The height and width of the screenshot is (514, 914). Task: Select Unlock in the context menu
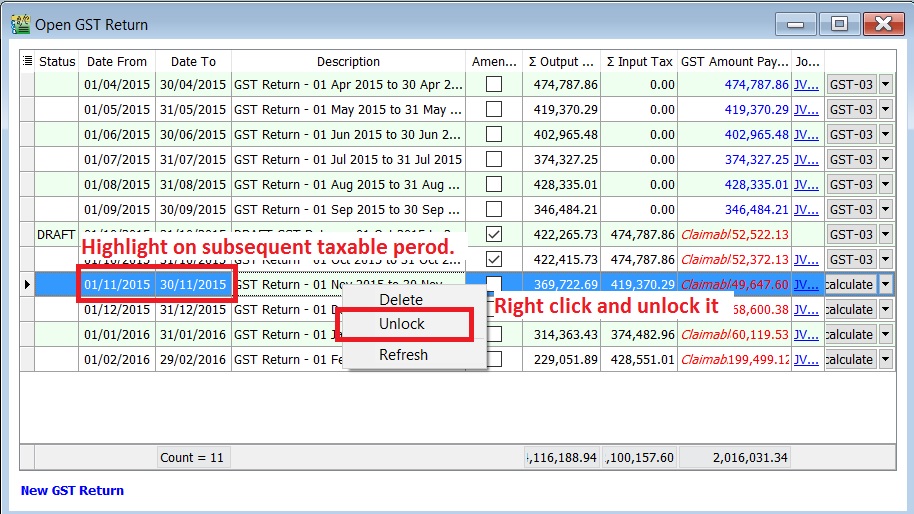402,324
